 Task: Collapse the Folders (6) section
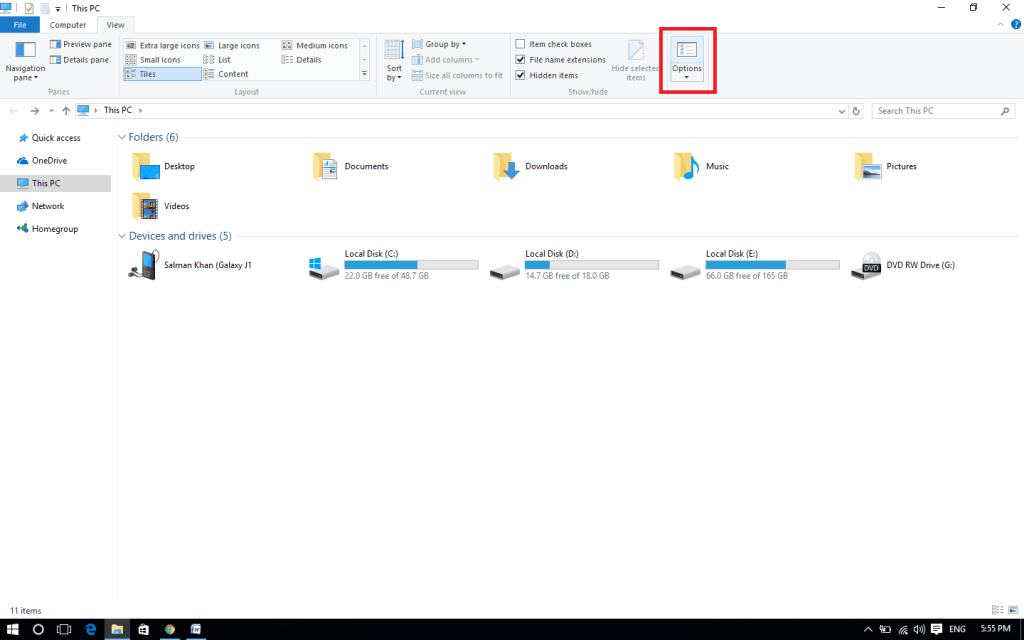point(122,137)
